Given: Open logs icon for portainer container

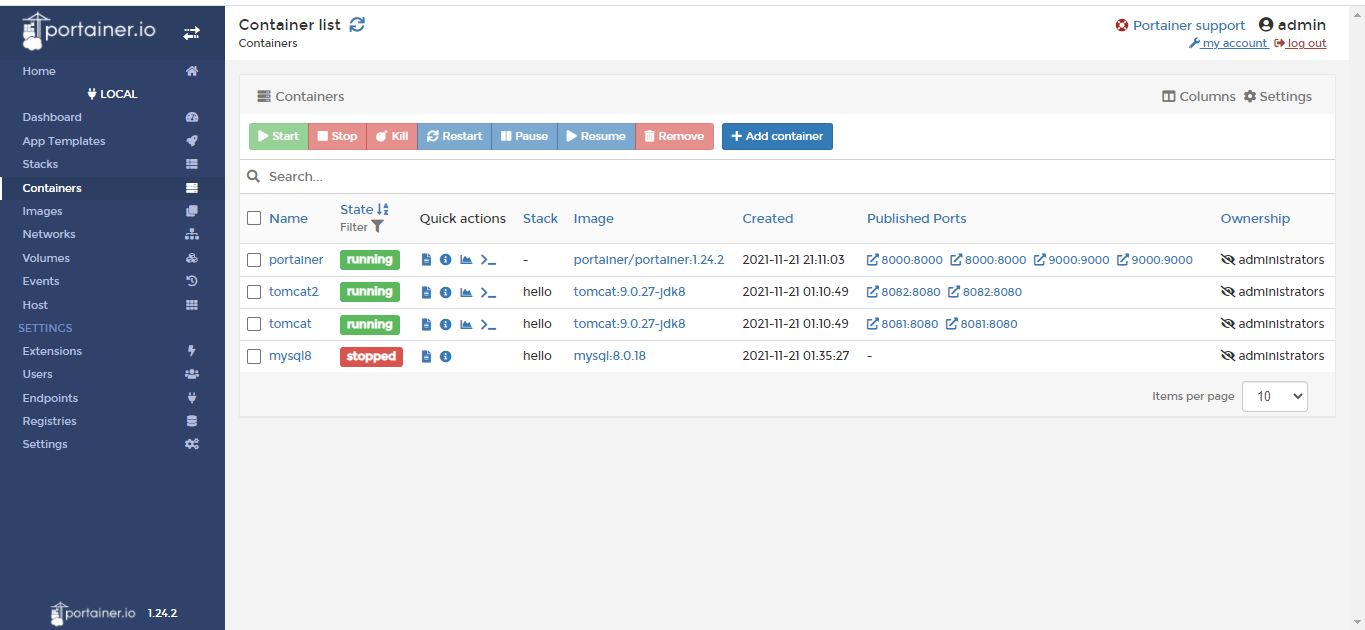Looking at the screenshot, I should tap(426, 260).
